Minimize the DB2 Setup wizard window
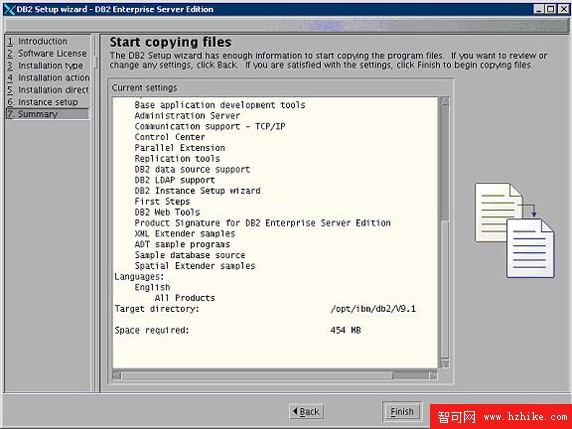Screen dimensions: 572x429 point(539,9)
